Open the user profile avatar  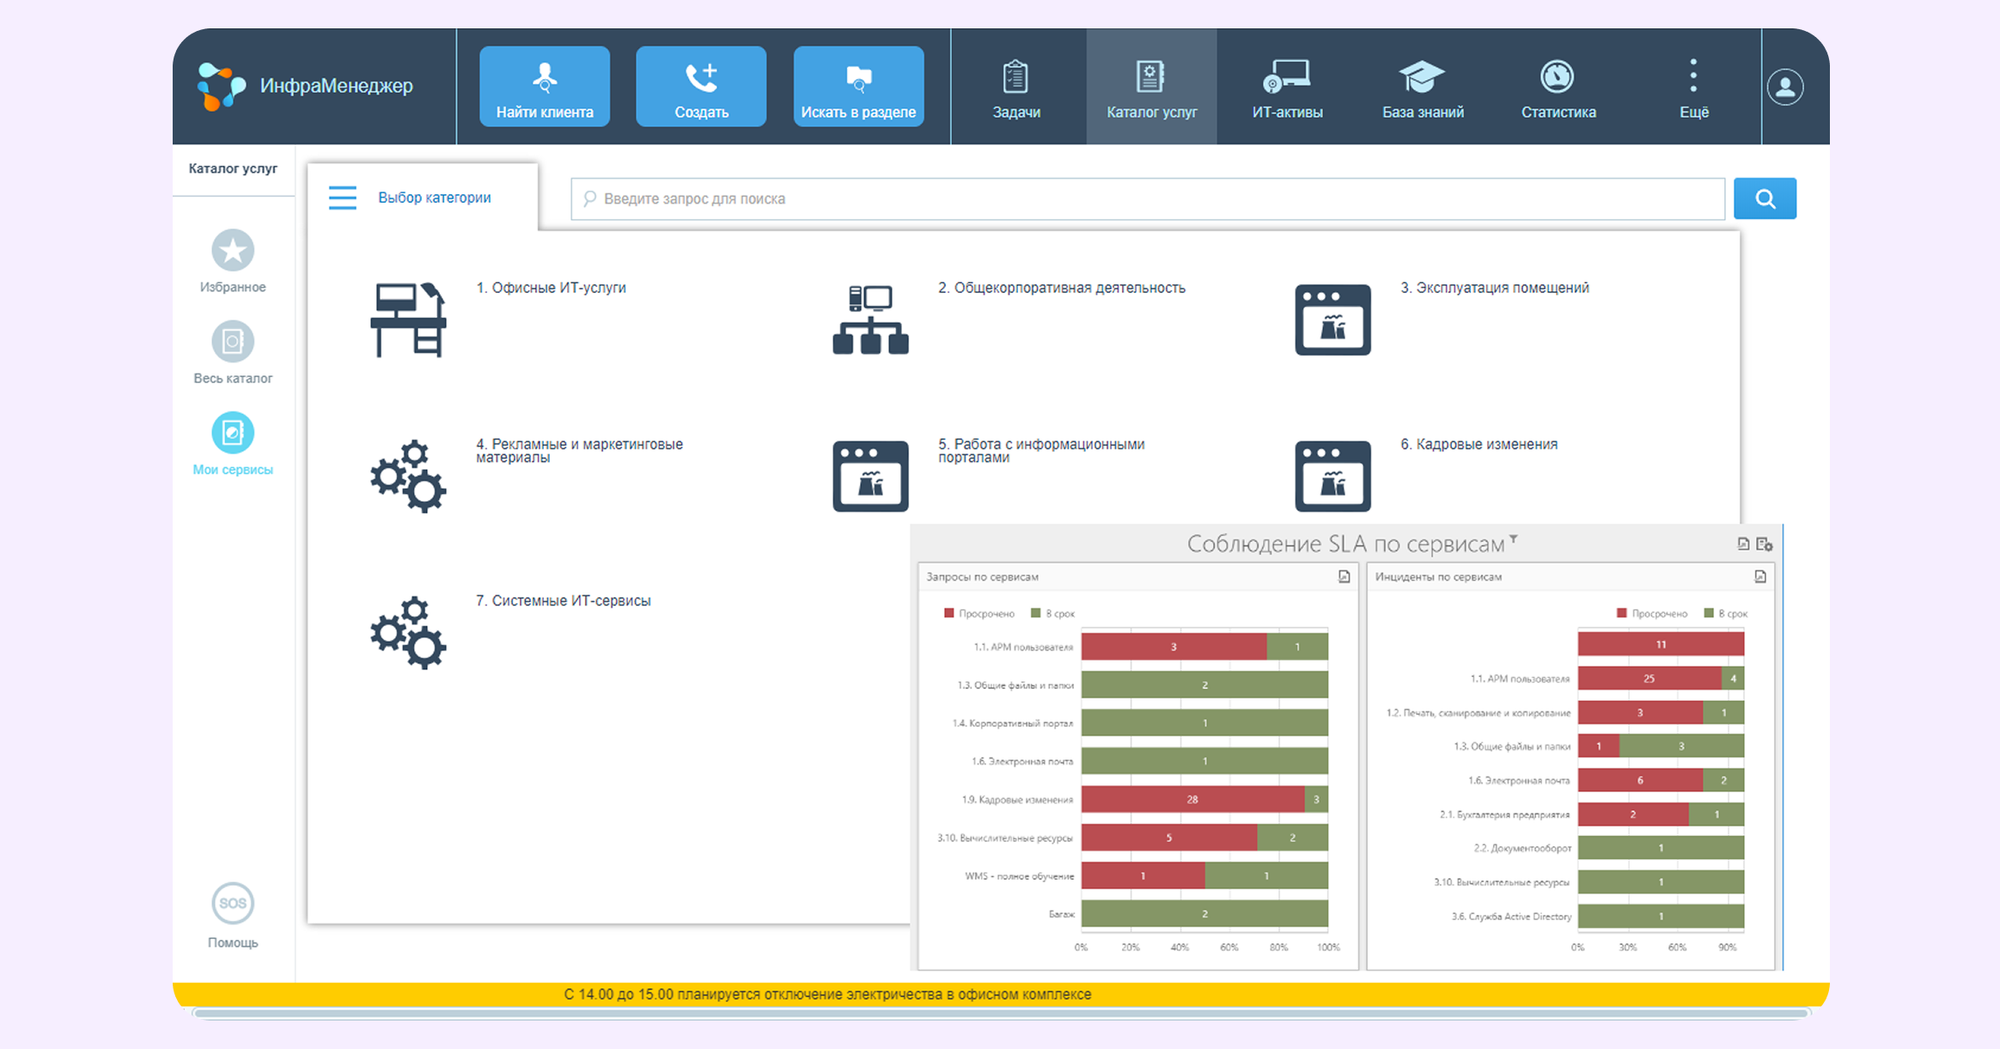tap(1784, 87)
